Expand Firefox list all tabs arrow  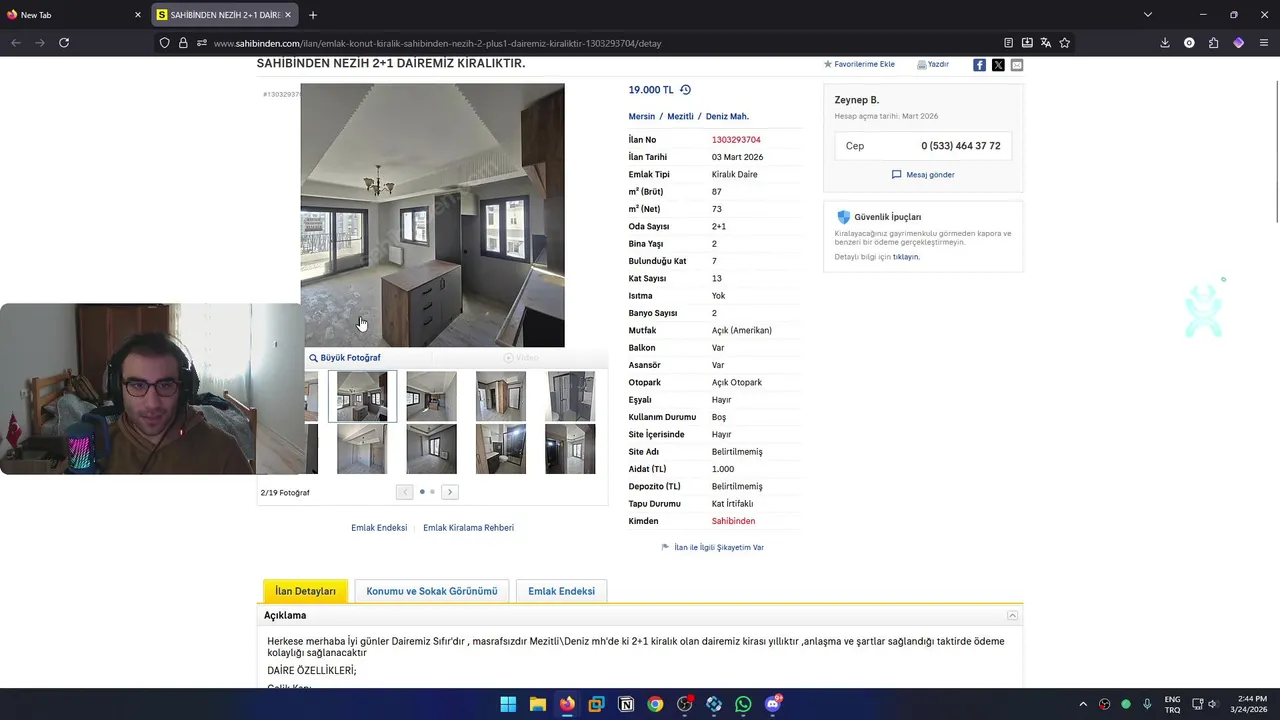pyautogui.click(x=1148, y=15)
